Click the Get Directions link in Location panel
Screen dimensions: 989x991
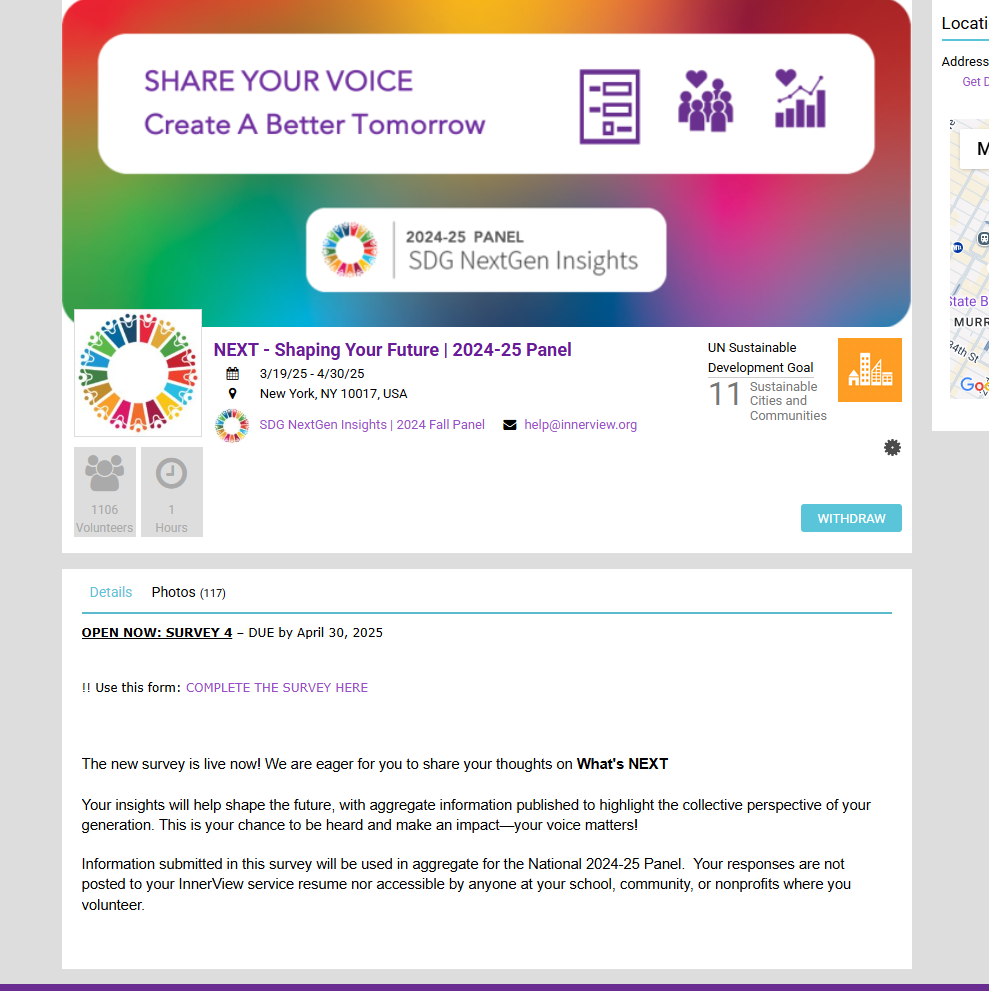point(975,82)
